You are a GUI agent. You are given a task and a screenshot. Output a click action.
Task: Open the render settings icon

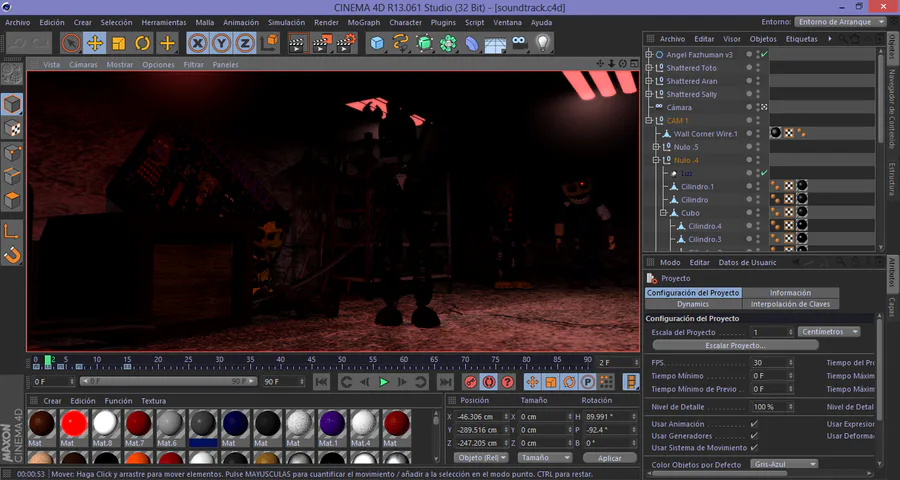[346, 43]
